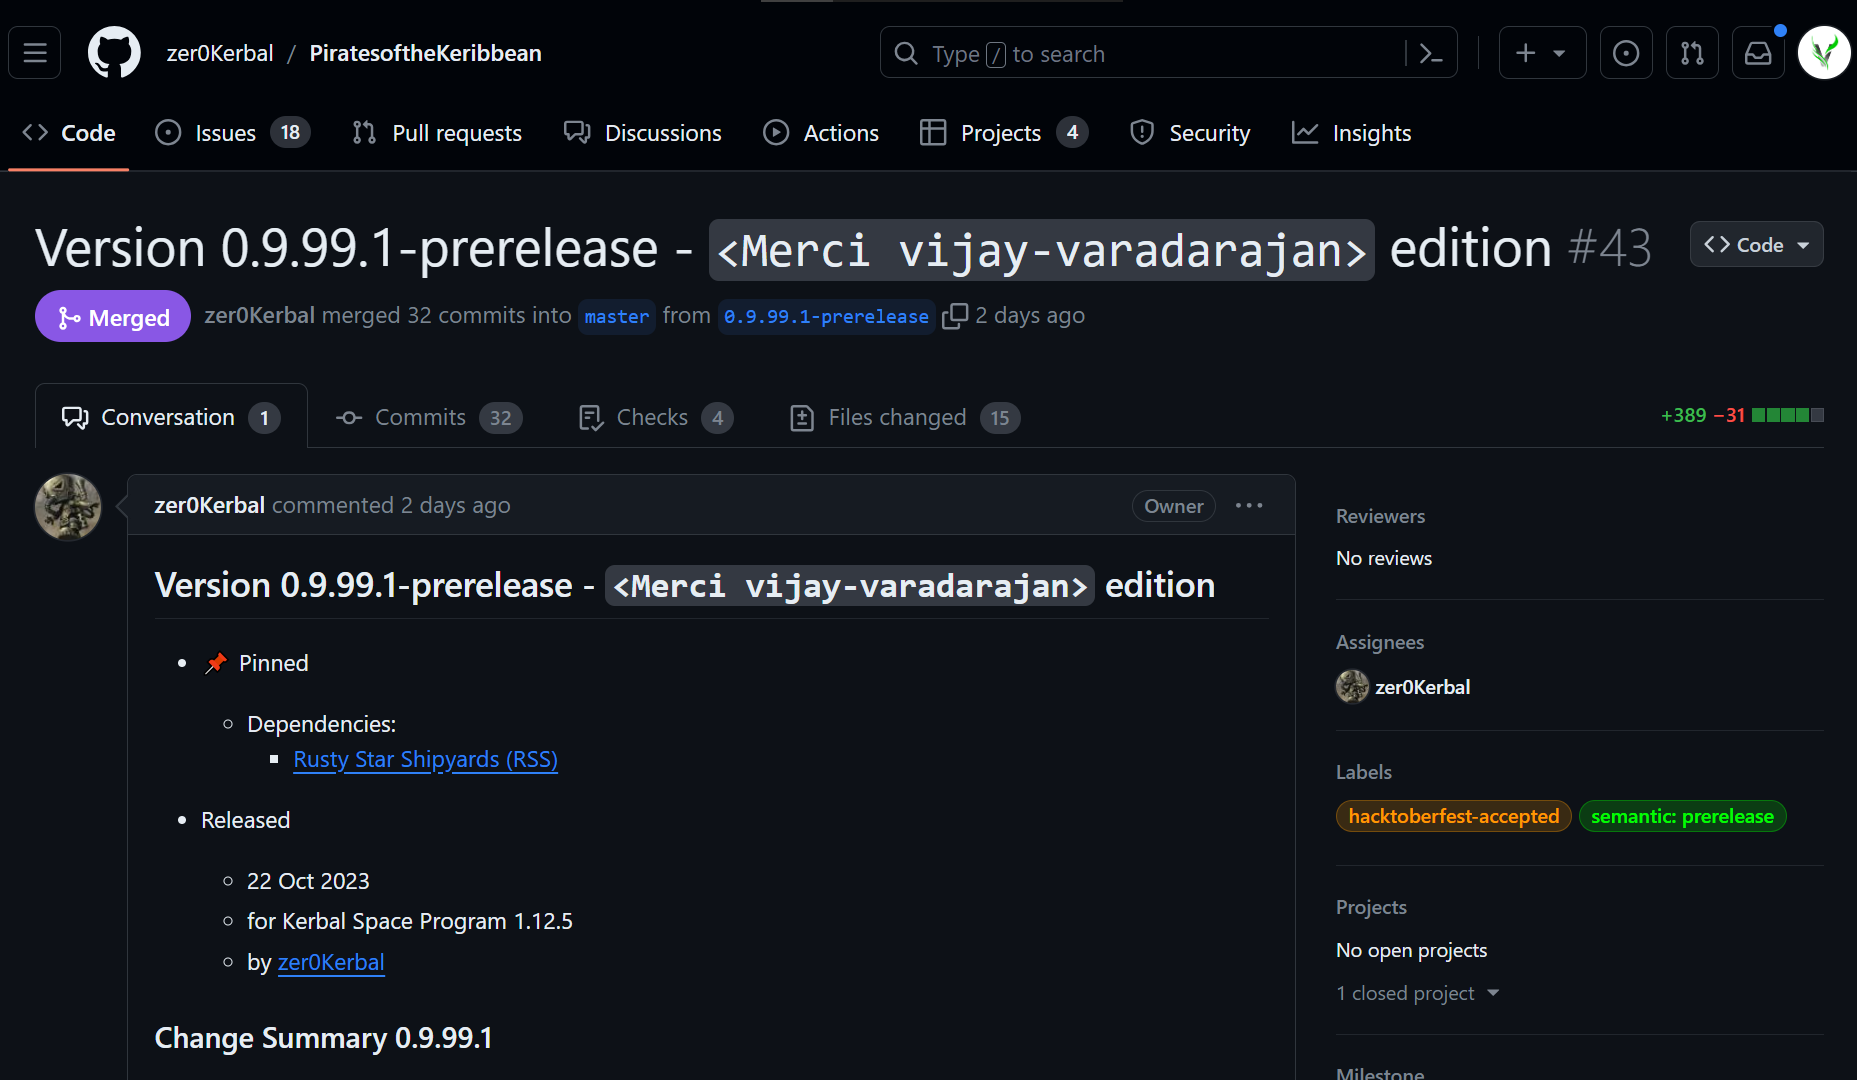Open the Issues tab
Image resolution: width=1857 pixels, height=1080 pixels.
[232, 133]
